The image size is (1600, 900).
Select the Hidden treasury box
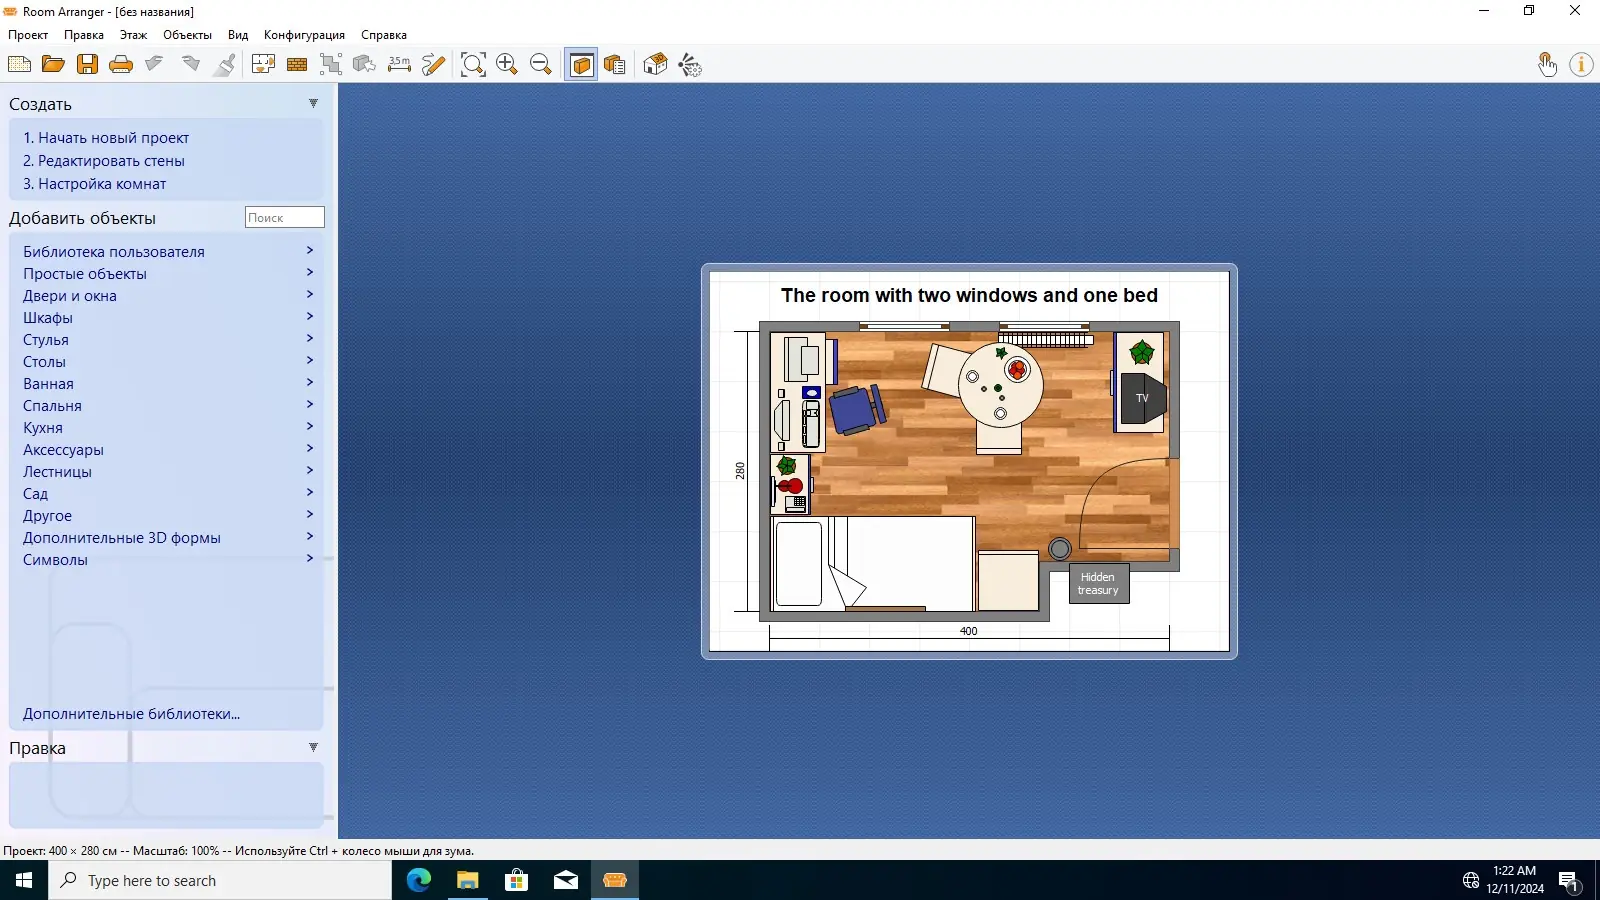(x=1099, y=584)
